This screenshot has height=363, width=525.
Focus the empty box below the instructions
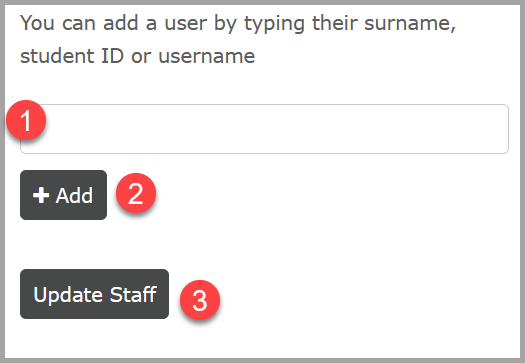pos(265,129)
